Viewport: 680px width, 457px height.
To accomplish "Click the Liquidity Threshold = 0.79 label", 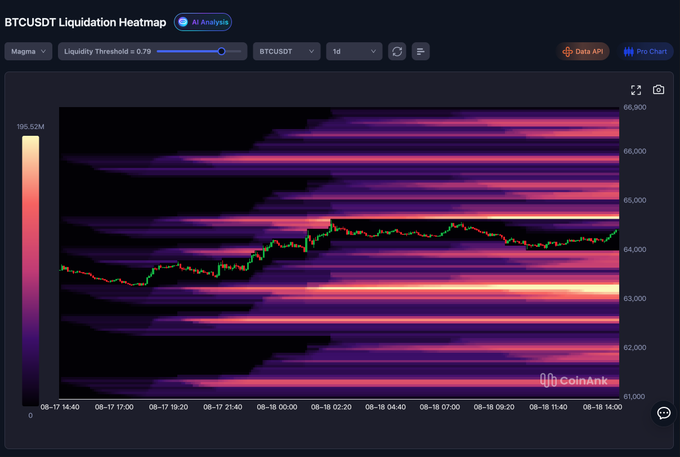I will coord(108,51).
